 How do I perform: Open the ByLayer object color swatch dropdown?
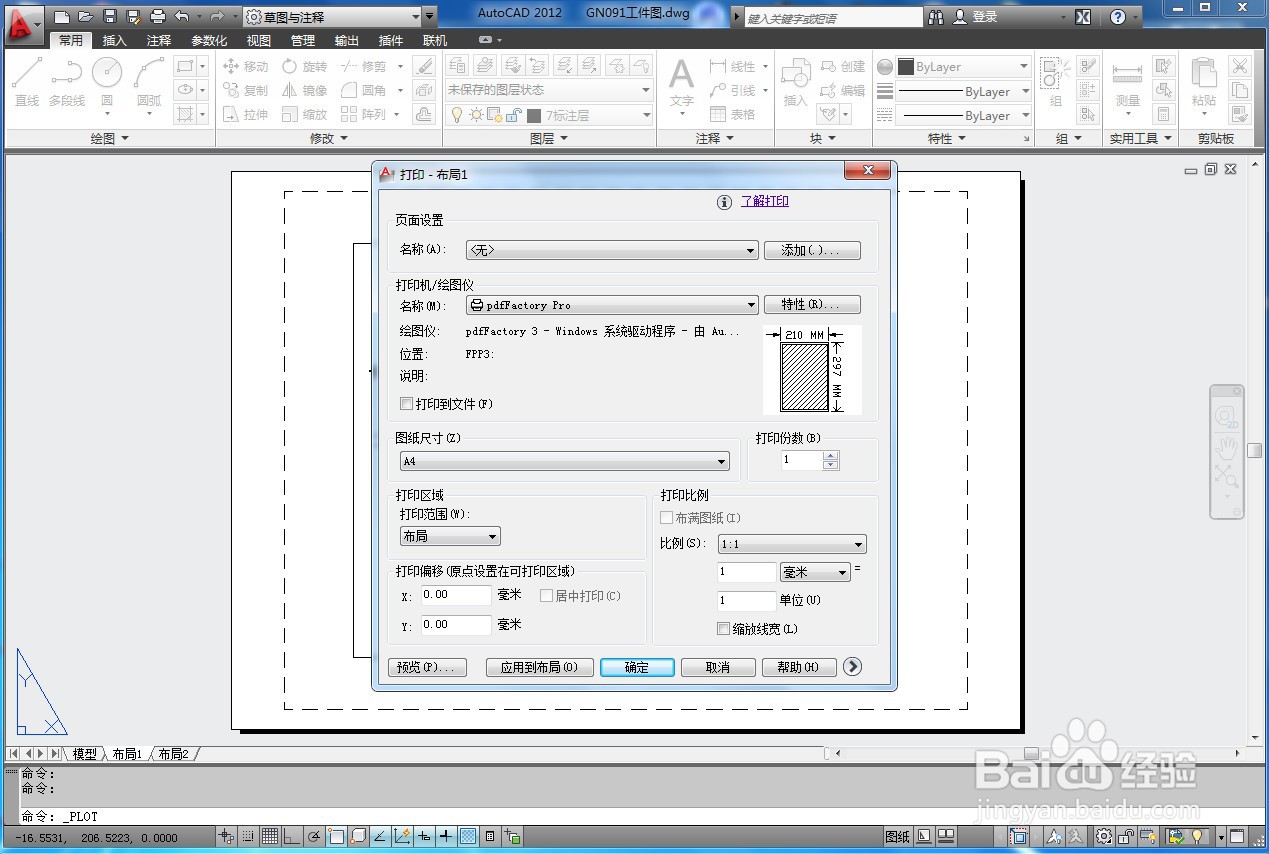point(963,66)
